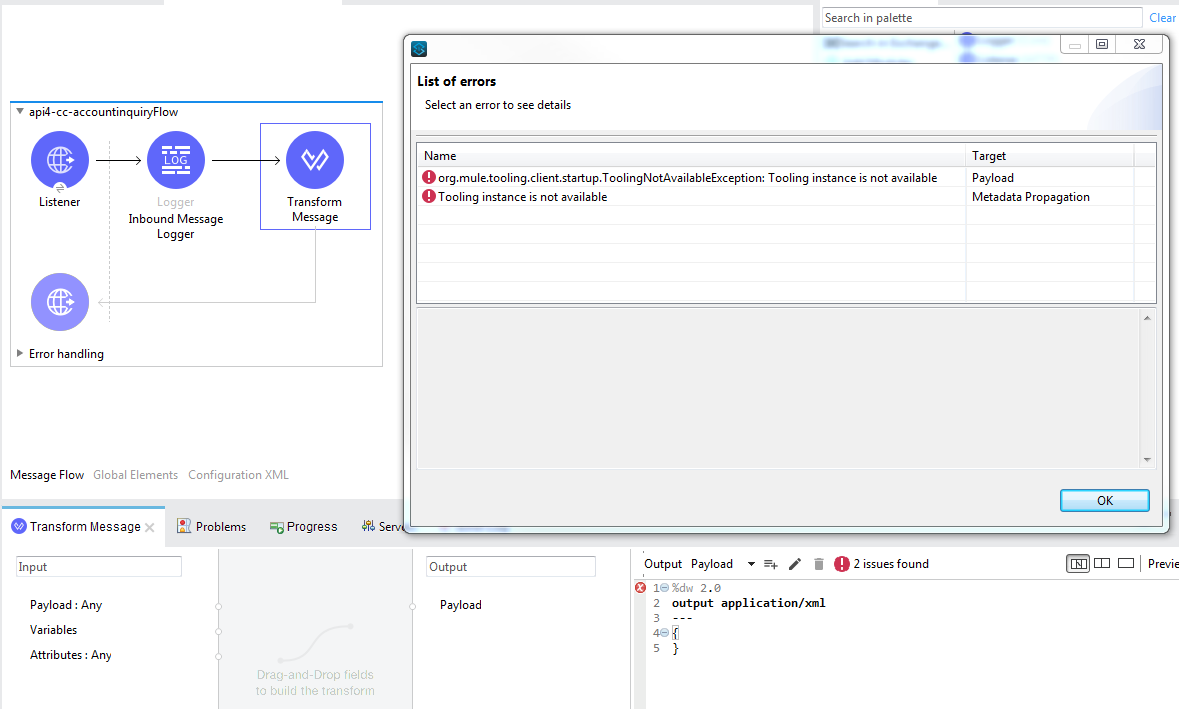Click the Output filter field
The width and height of the screenshot is (1179, 709).
(x=511, y=567)
